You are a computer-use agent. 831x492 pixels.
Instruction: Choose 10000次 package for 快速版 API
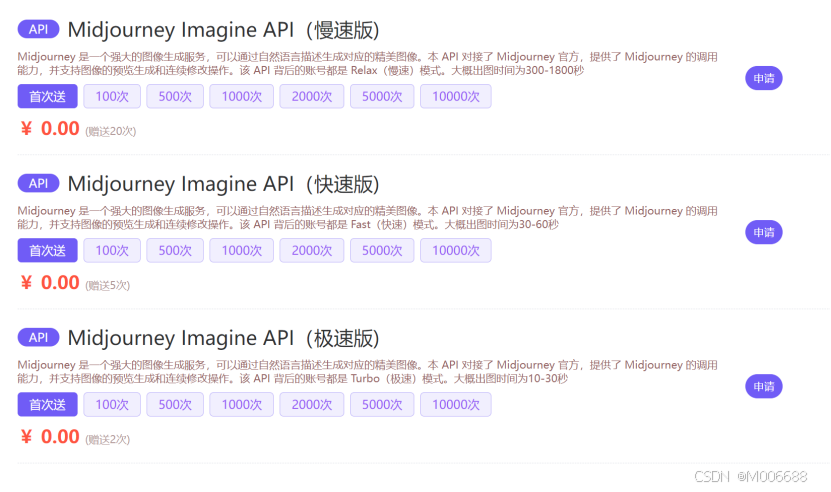tap(456, 250)
